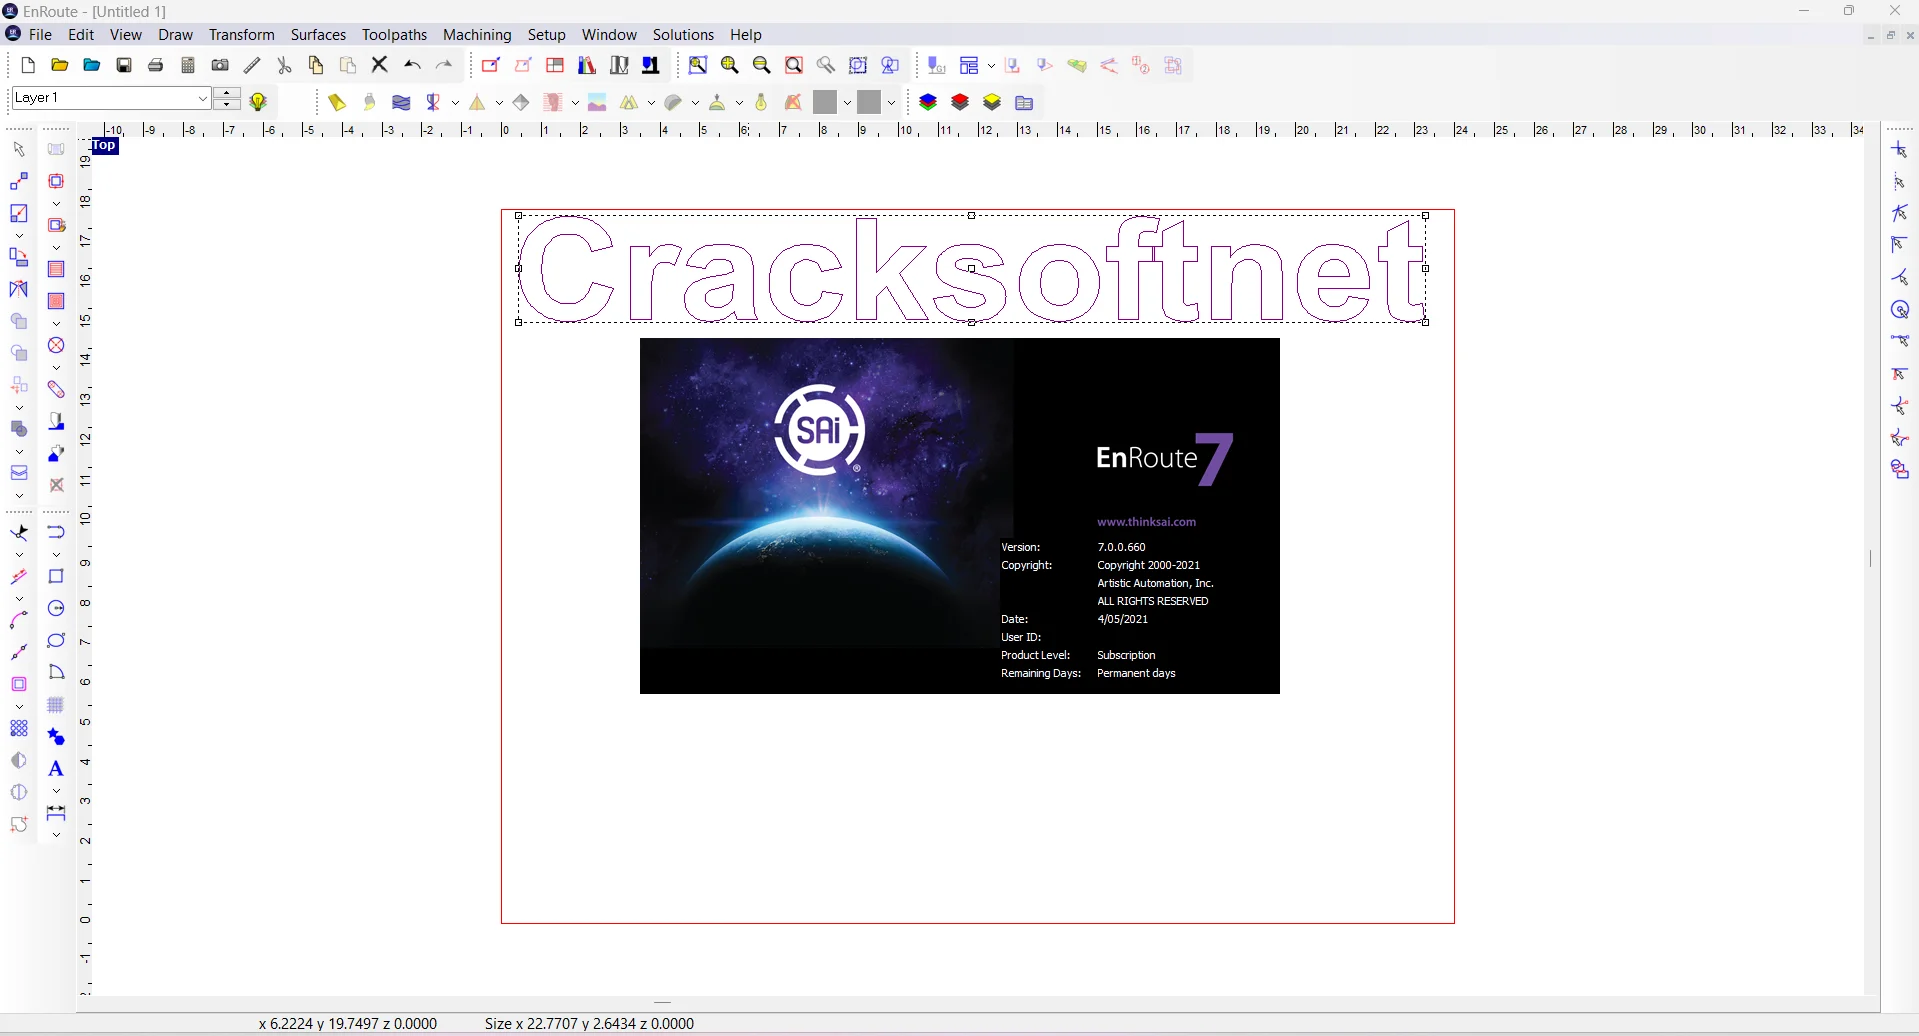Print the current drawing
The image size is (1919, 1036).
(156, 66)
